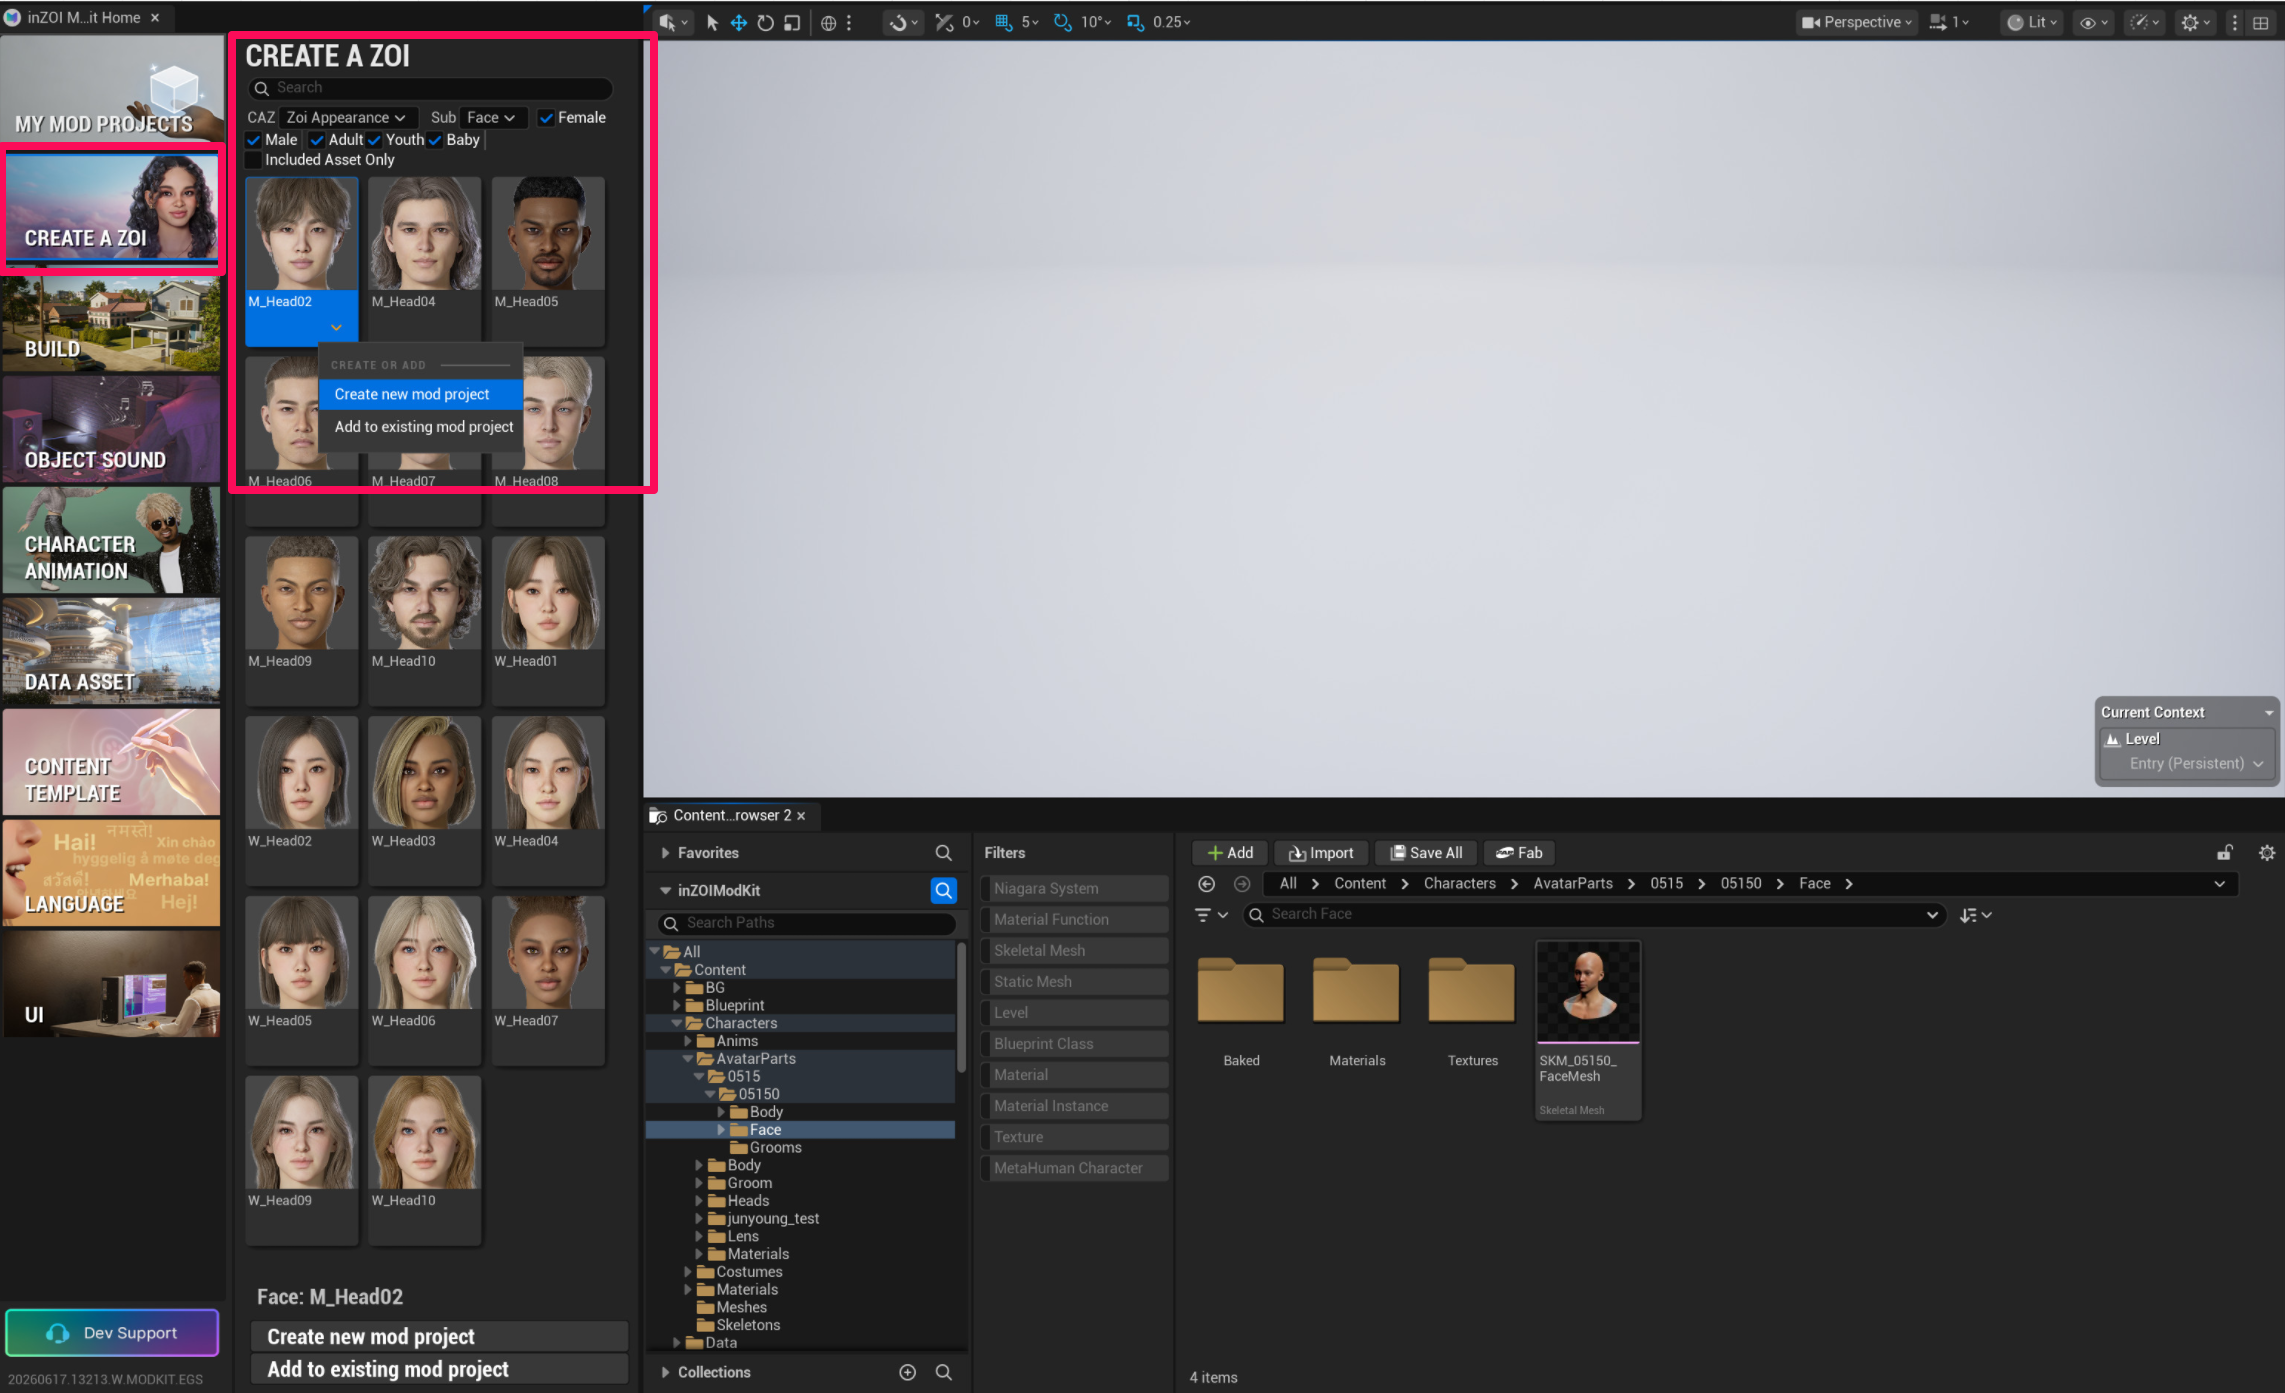Toggle the Baby checkbox
2285x1393 pixels.
tap(435, 140)
